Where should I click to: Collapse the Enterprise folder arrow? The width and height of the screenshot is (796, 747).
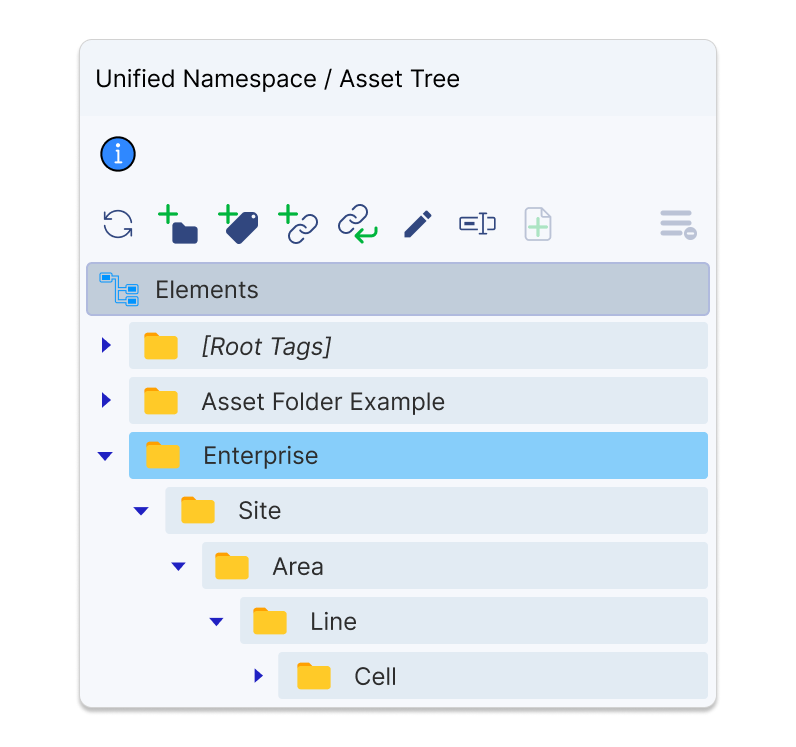[x=105, y=456]
